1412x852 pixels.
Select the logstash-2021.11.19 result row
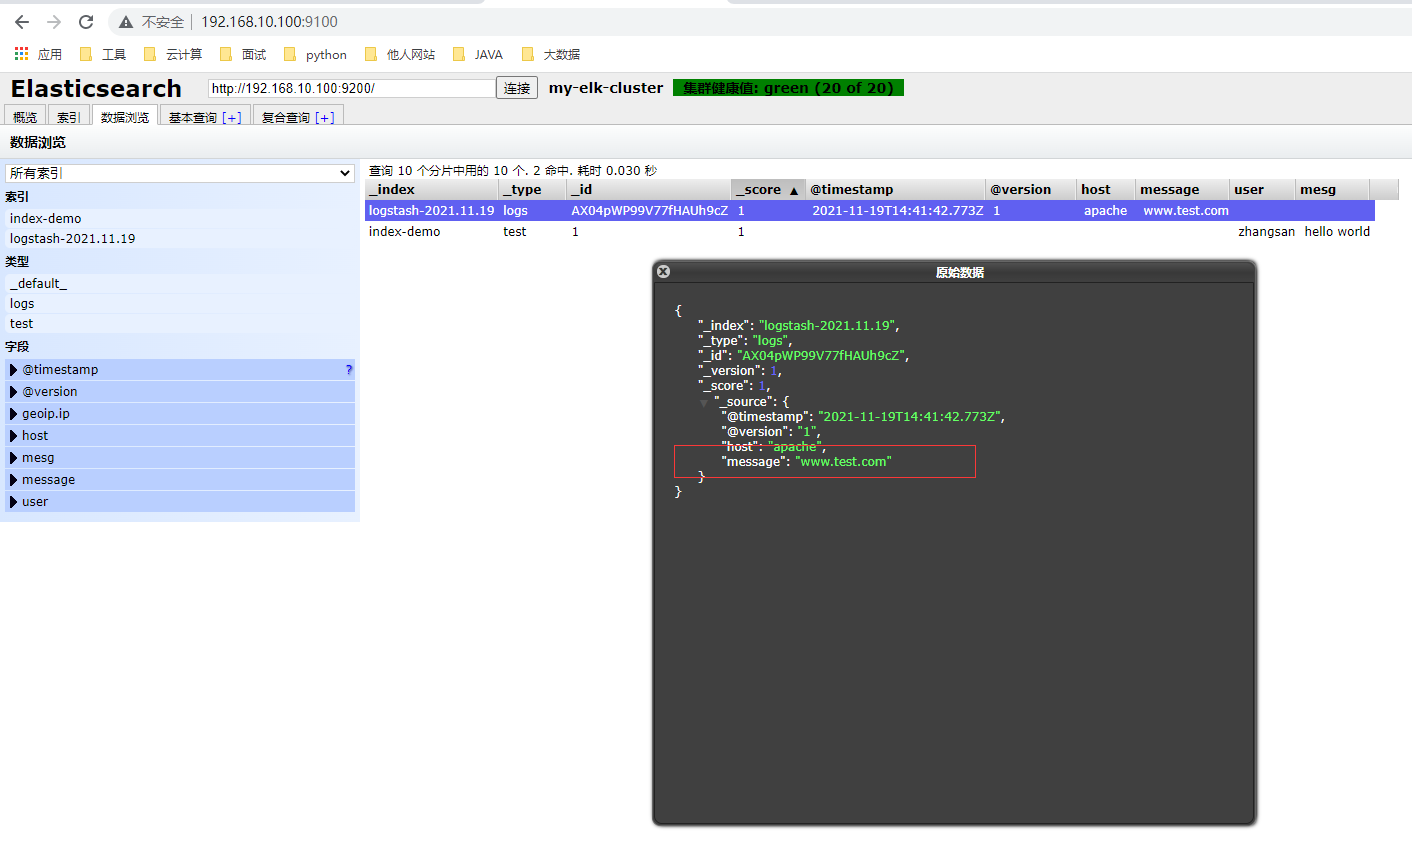[x=870, y=211]
